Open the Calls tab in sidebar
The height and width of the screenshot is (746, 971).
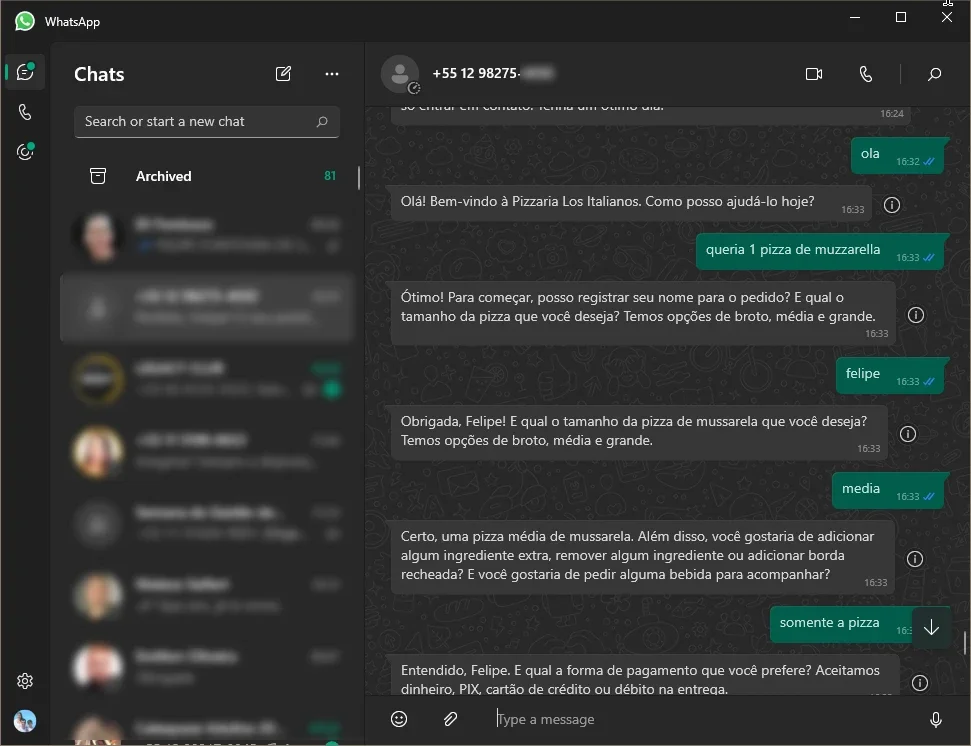coord(25,112)
